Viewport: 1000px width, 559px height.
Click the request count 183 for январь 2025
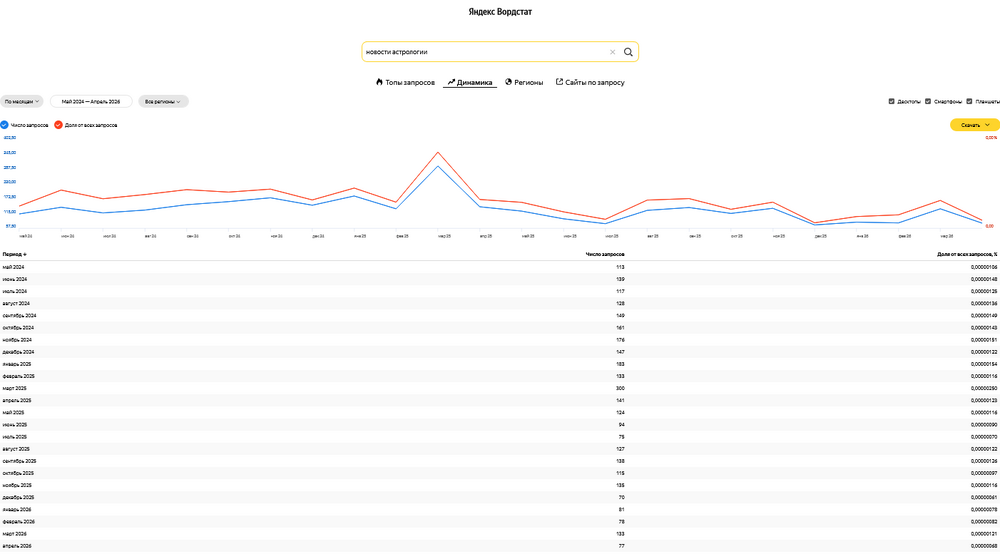[x=621, y=364]
